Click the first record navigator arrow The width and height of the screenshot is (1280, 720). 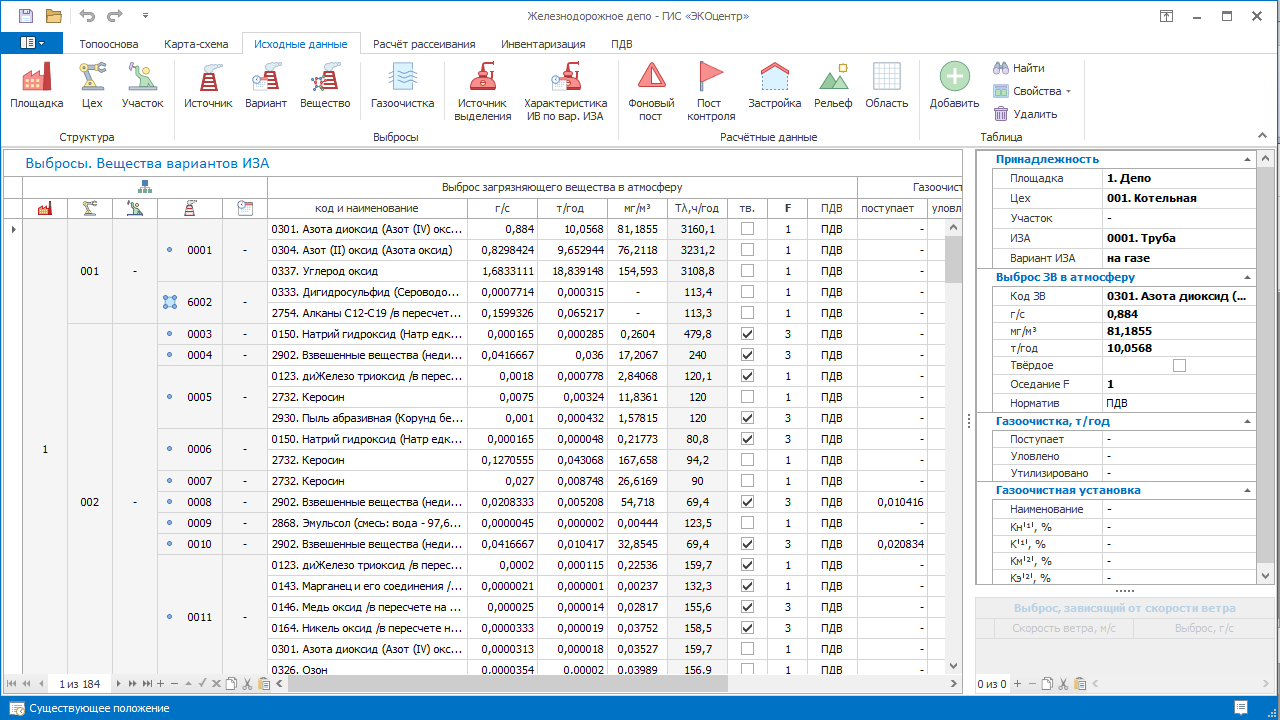(x=13, y=684)
